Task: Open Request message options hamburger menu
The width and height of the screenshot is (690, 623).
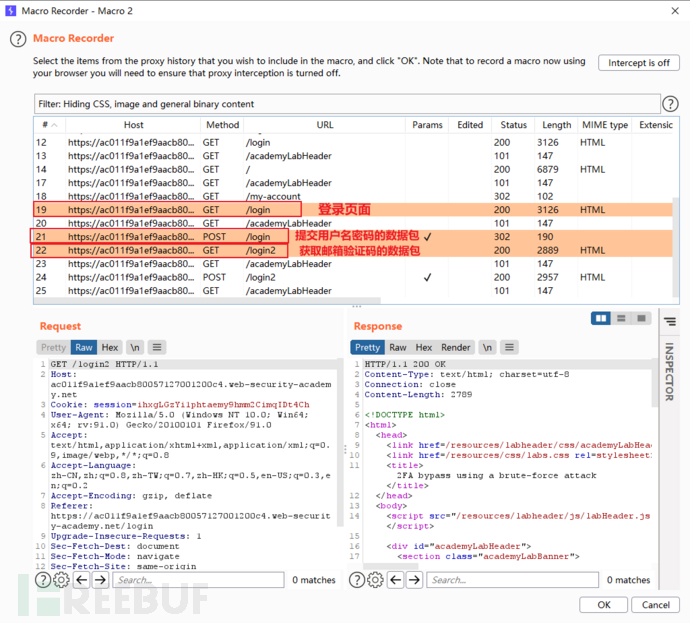Action: 158,347
